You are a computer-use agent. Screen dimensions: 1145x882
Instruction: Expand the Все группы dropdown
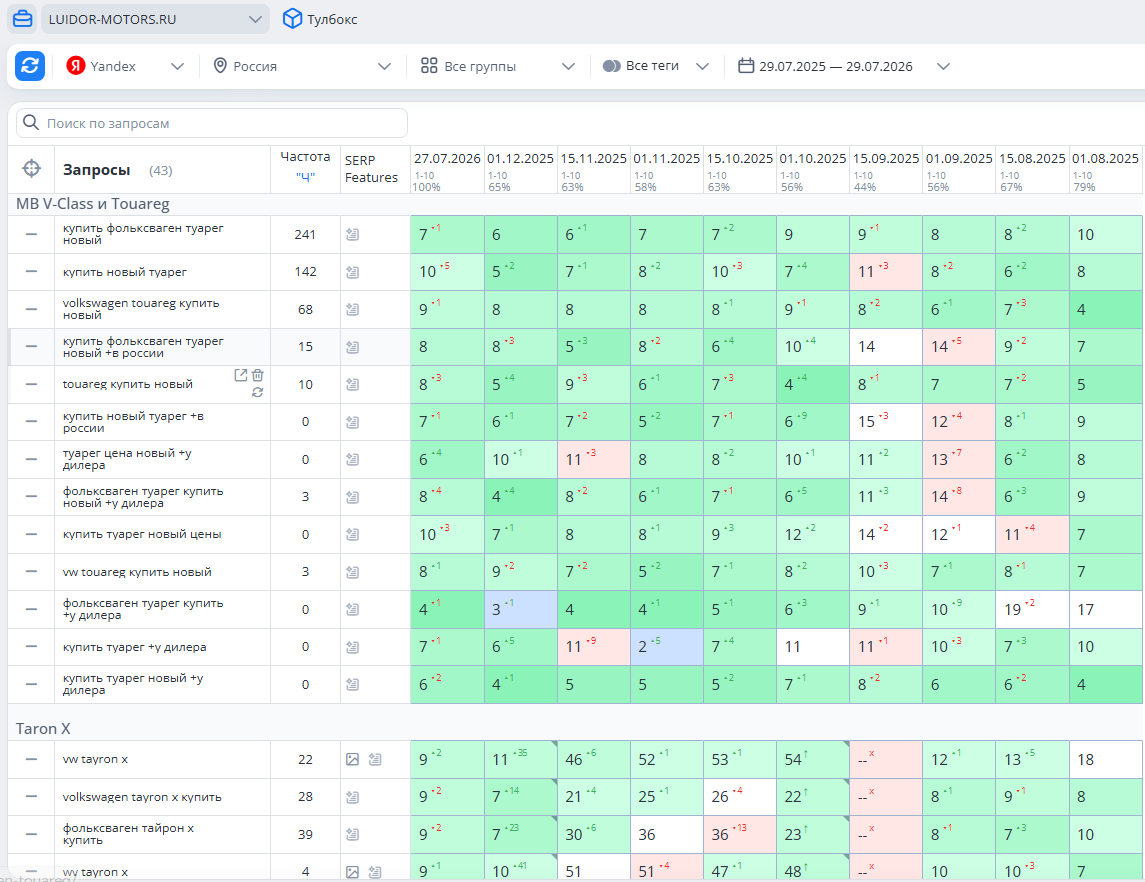coord(568,66)
